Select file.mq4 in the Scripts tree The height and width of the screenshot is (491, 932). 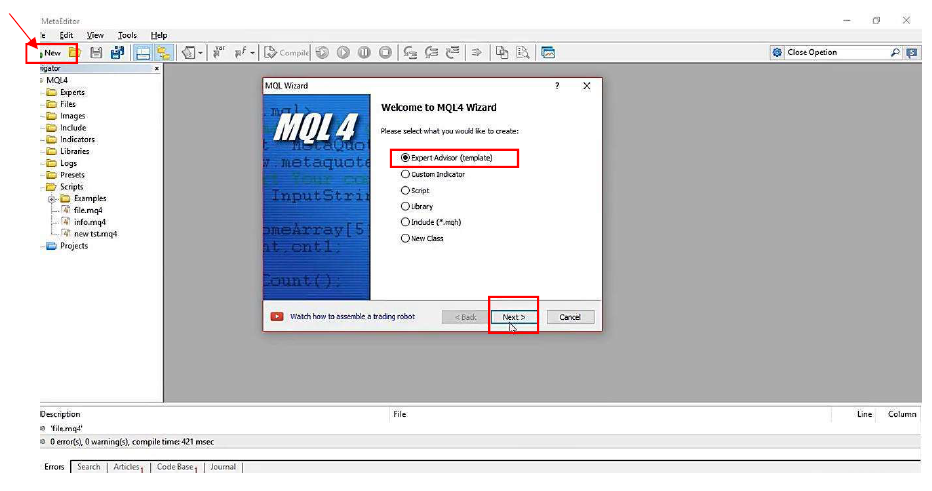88,210
